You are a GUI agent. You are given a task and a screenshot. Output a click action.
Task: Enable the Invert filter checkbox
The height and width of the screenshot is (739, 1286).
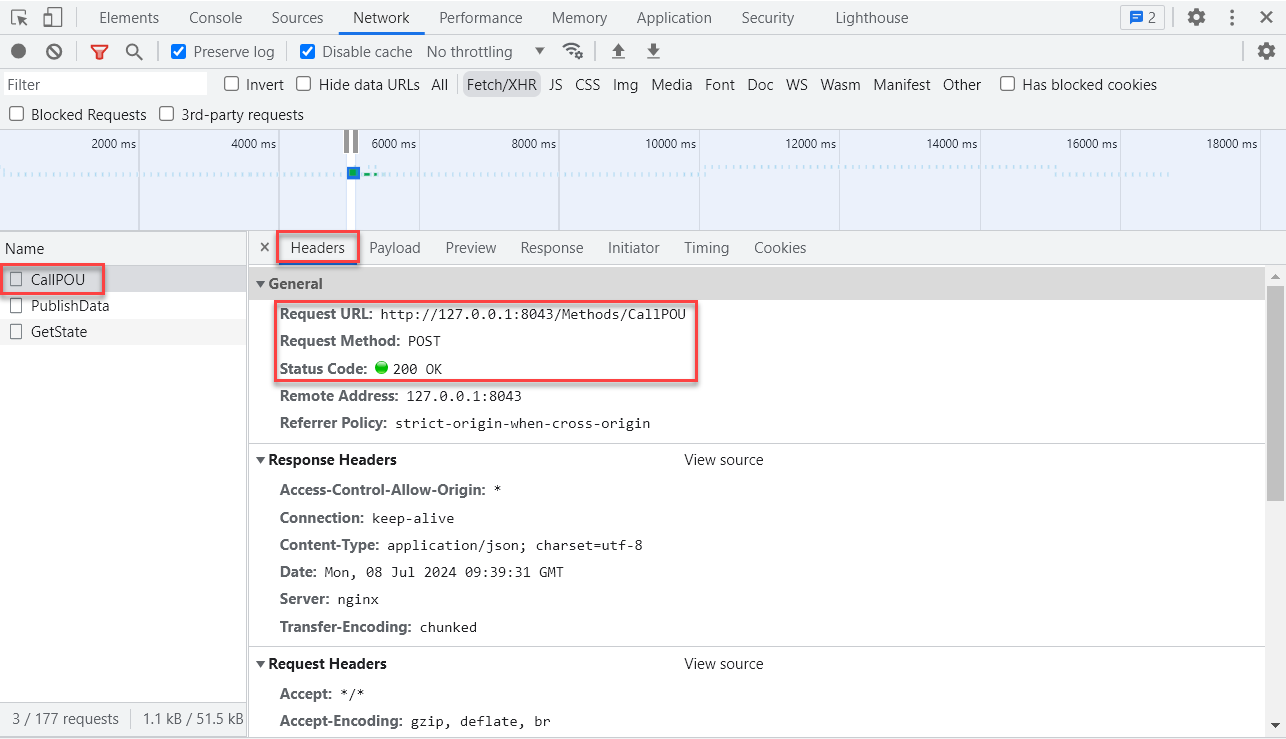(x=231, y=84)
